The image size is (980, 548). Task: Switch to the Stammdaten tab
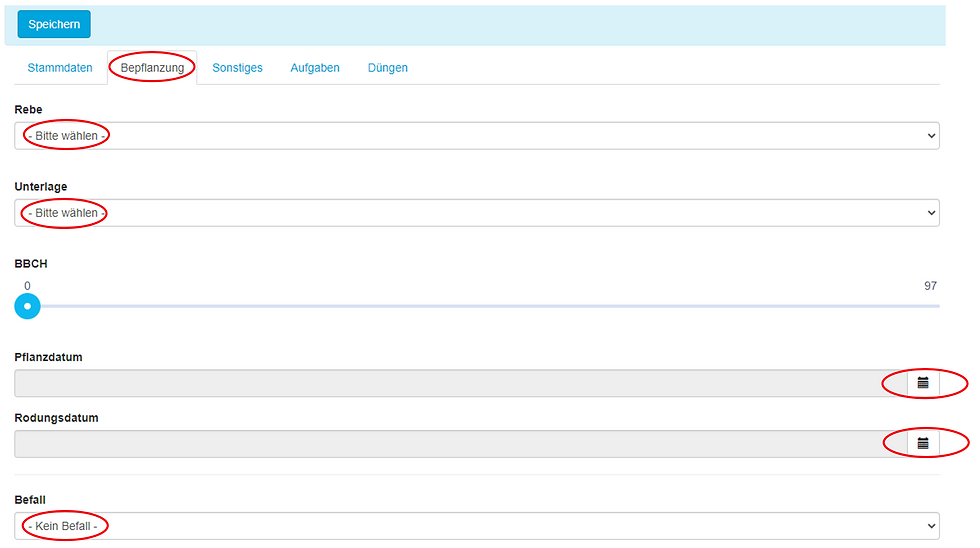pos(60,67)
